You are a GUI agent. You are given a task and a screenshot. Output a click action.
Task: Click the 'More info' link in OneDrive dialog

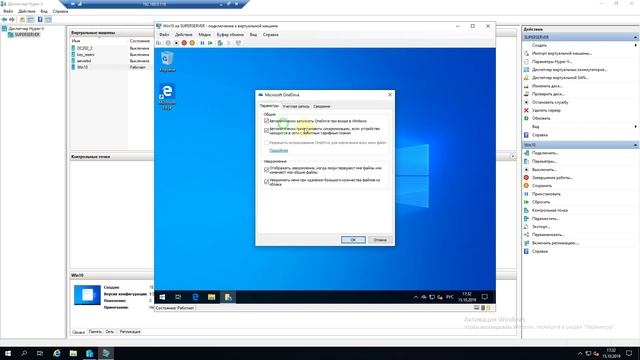click(x=279, y=151)
